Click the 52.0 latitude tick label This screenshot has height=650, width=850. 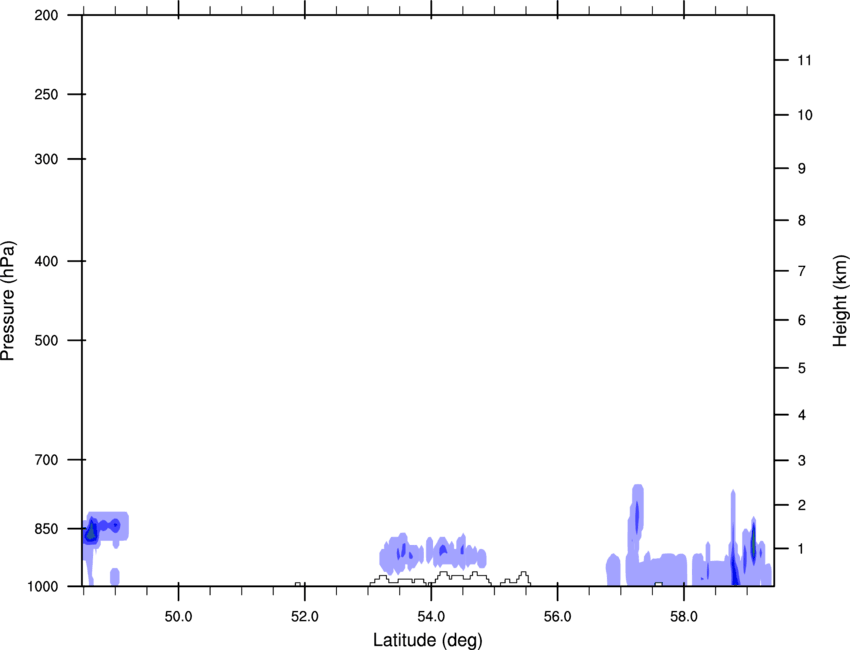pyautogui.click(x=305, y=617)
